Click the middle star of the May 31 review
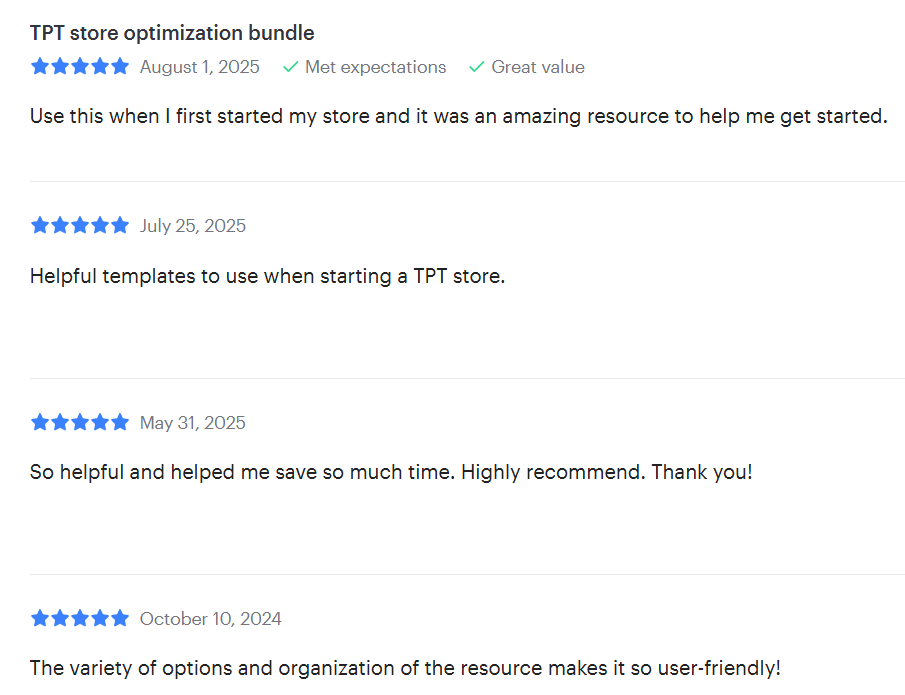This screenshot has width=905, height=695. (x=80, y=422)
